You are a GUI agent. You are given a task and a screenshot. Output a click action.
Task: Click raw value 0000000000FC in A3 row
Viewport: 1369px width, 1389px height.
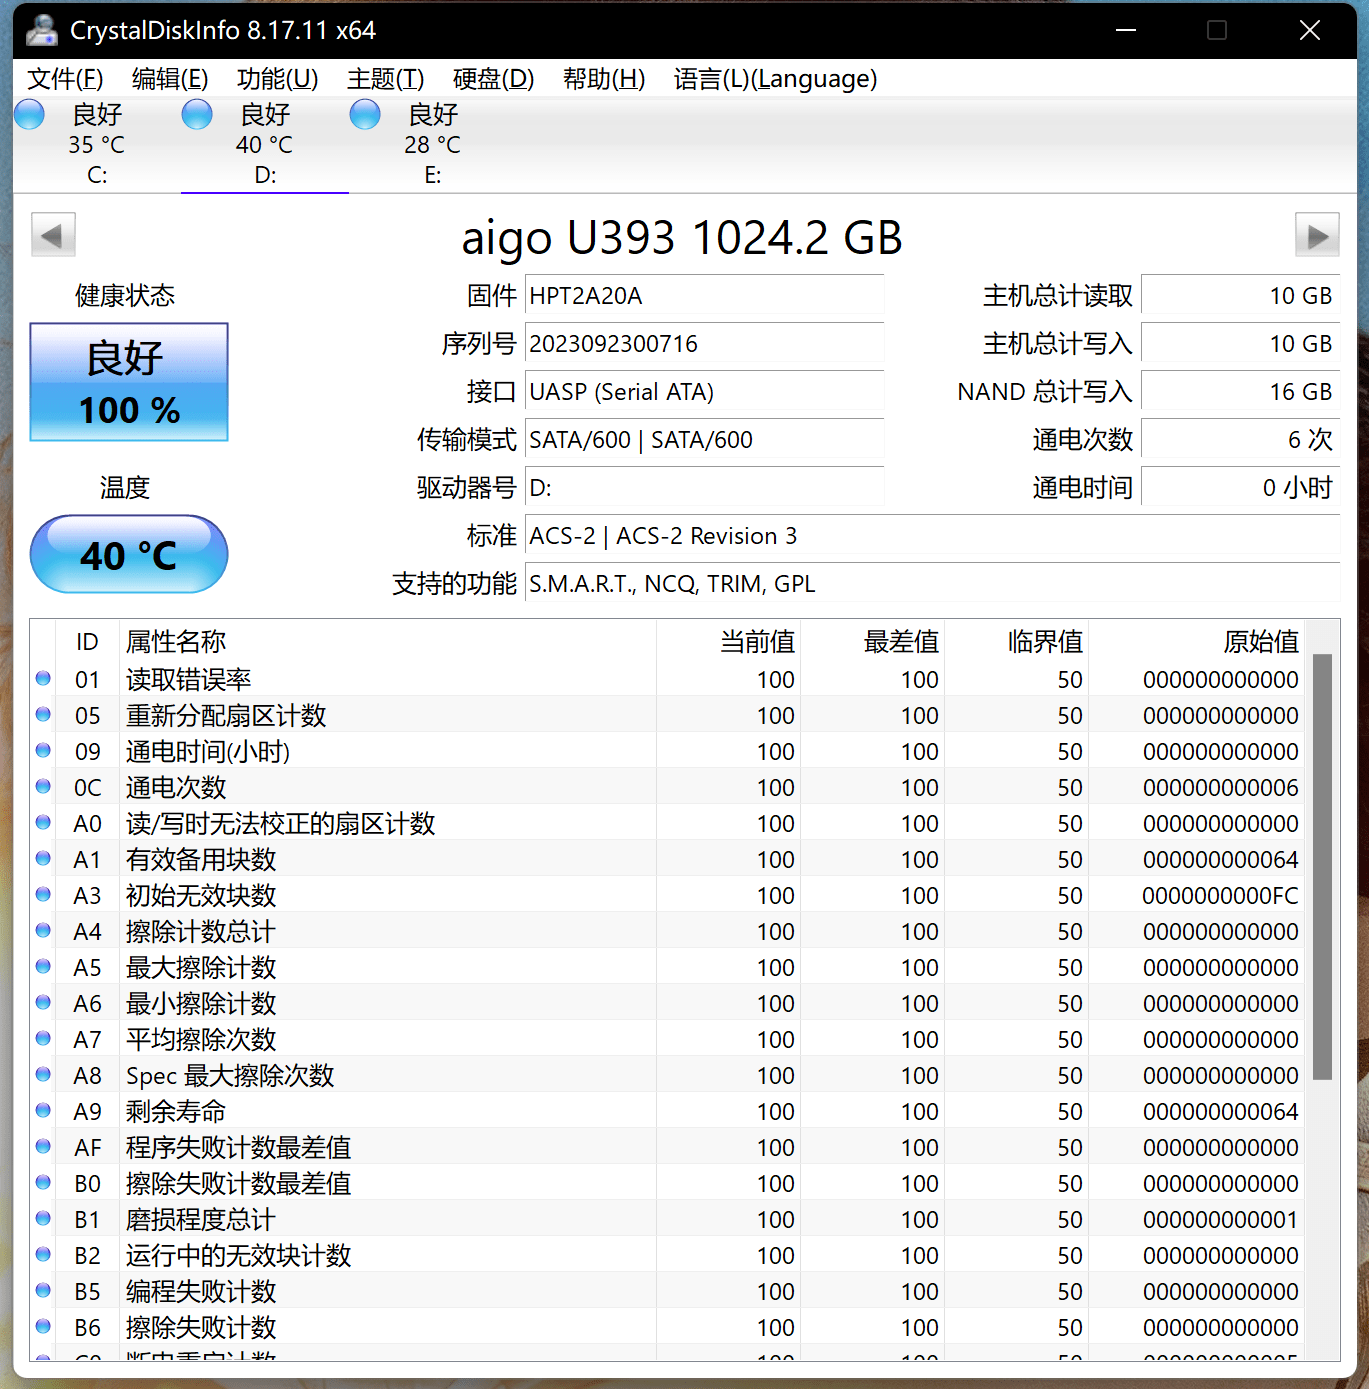[x=1220, y=896]
